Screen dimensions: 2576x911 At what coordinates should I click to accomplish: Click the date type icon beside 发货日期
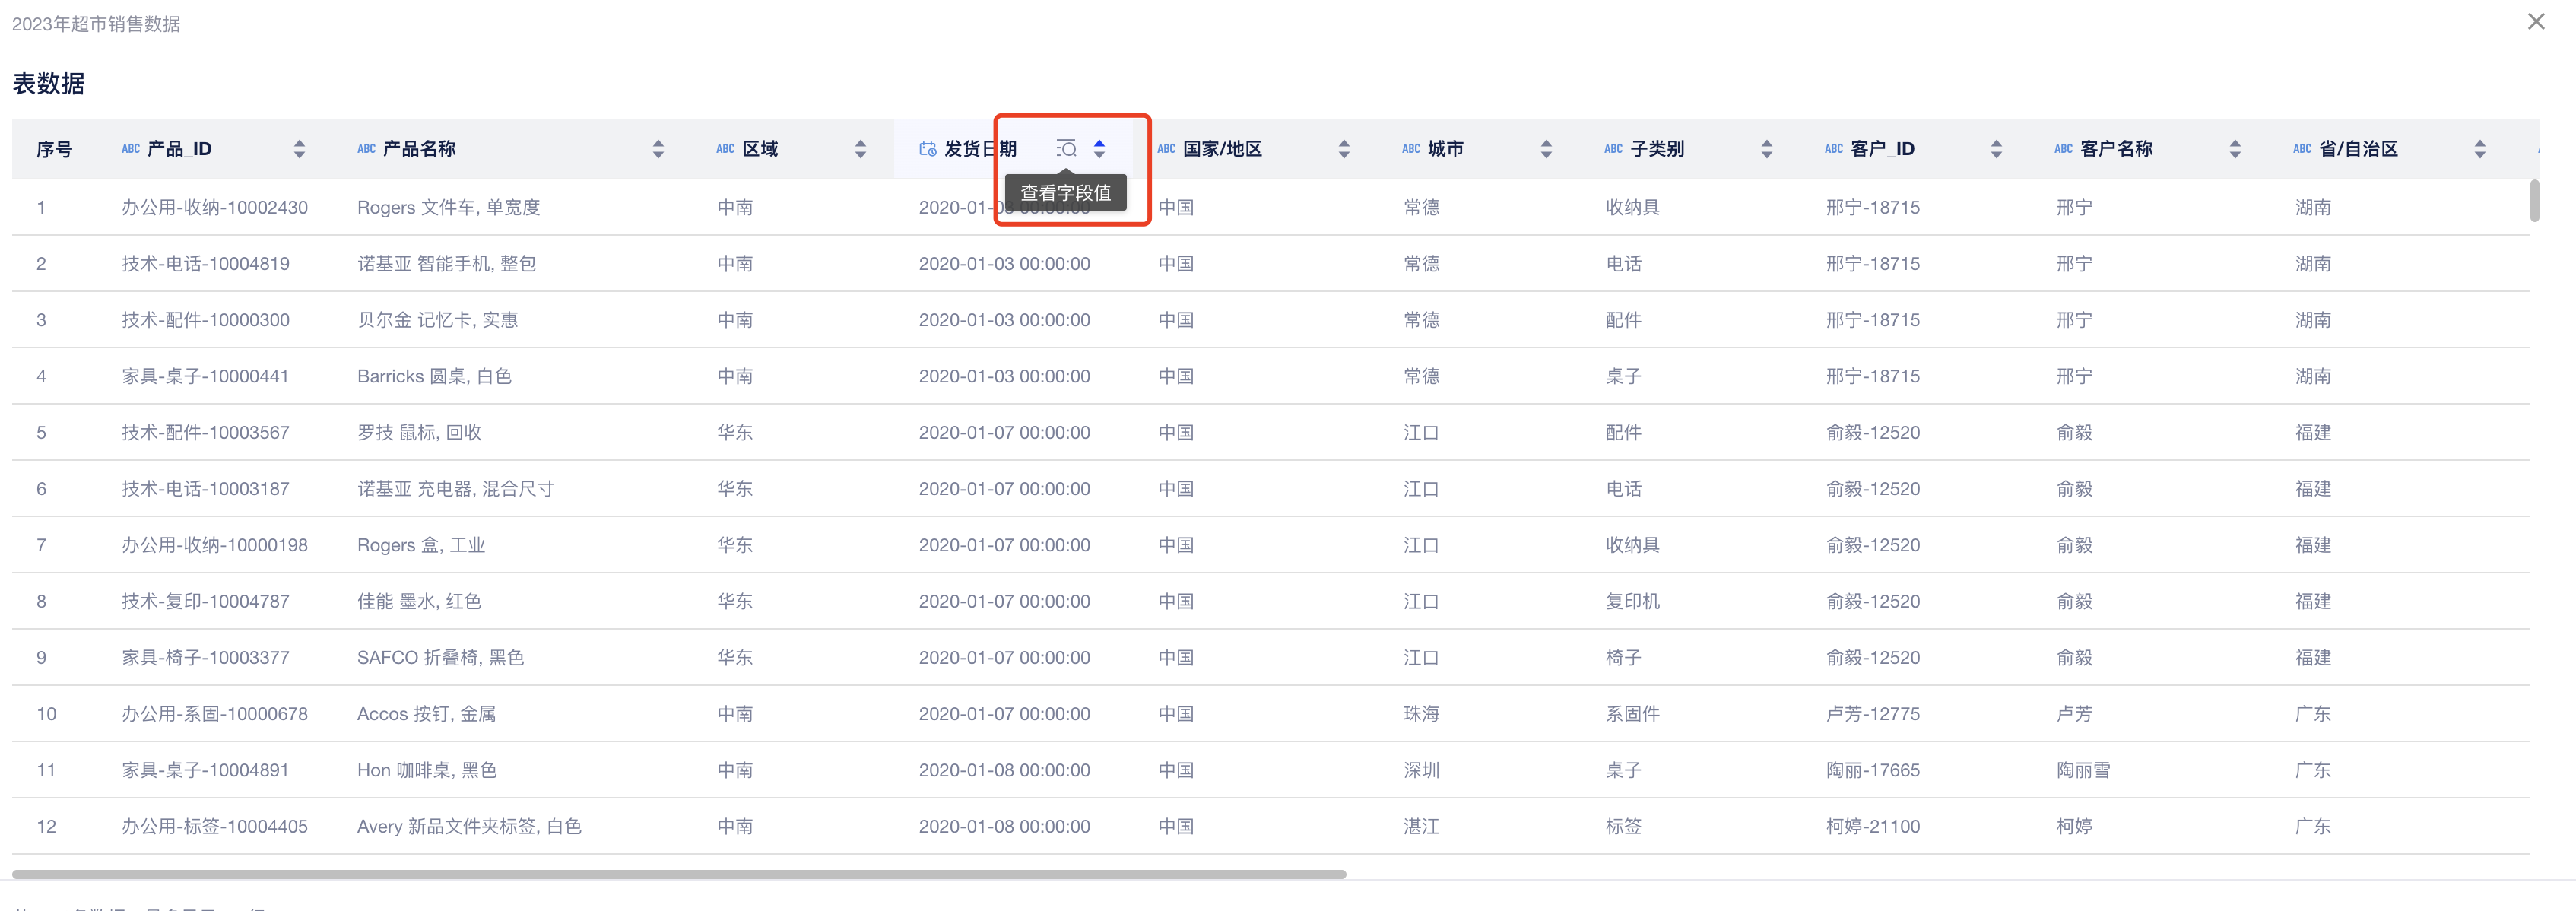[x=927, y=149]
